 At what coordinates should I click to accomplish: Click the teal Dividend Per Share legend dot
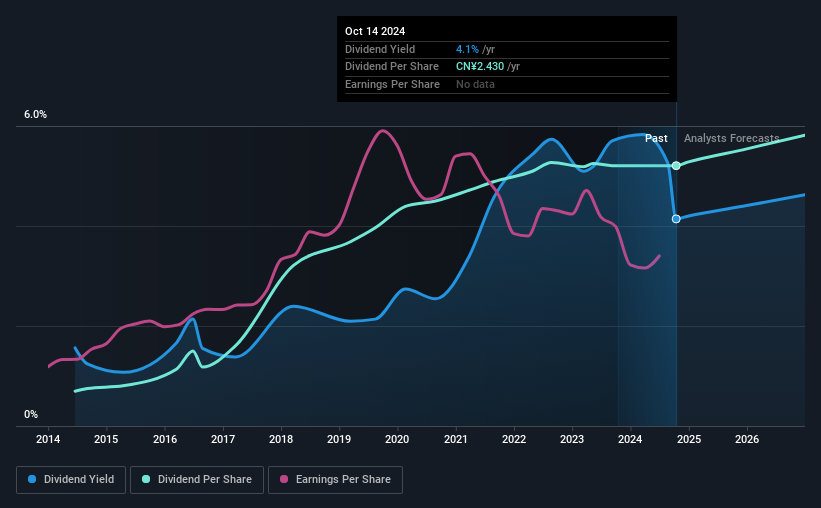(x=146, y=479)
